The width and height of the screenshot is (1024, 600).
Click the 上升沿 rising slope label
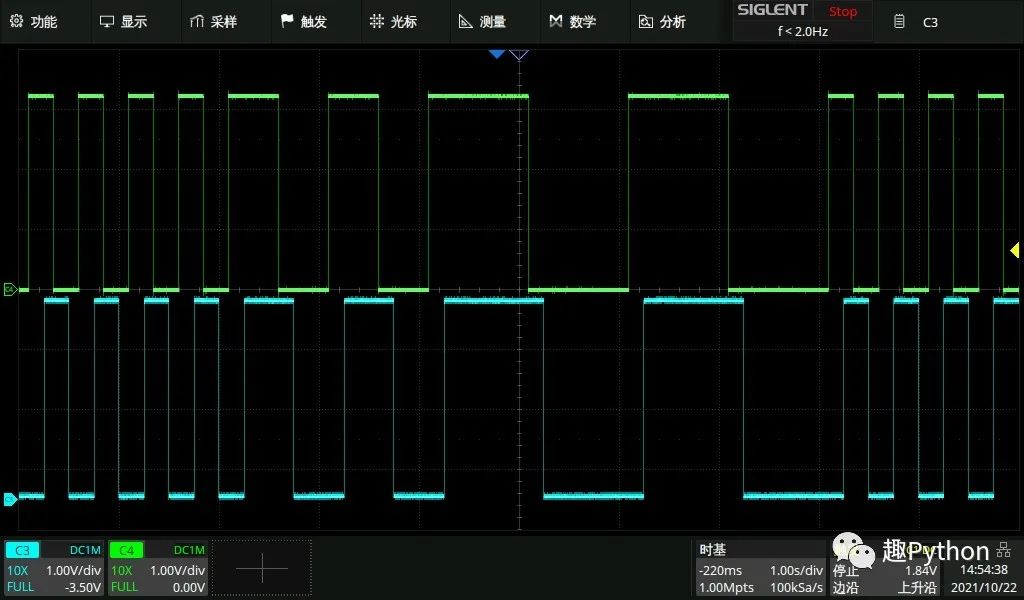[917, 588]
